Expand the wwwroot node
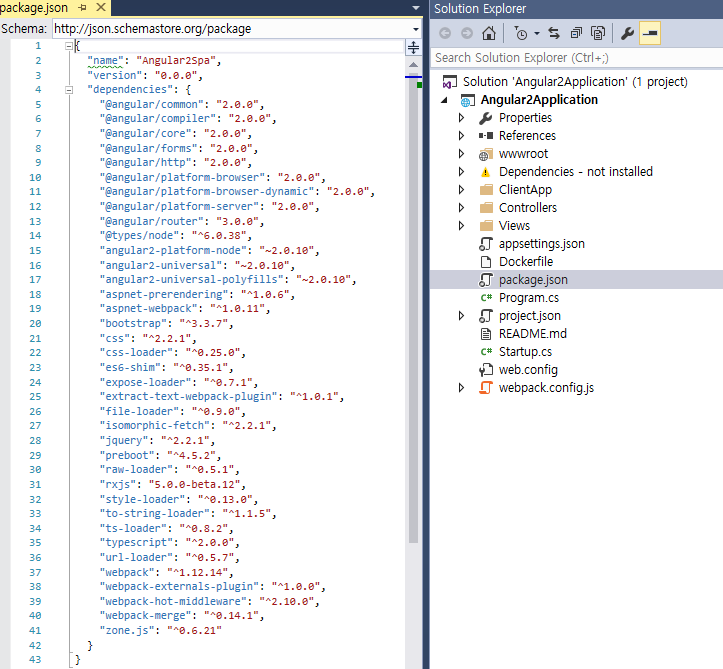The width and height of the screenshot is (723, 669). tap(461, 154)
